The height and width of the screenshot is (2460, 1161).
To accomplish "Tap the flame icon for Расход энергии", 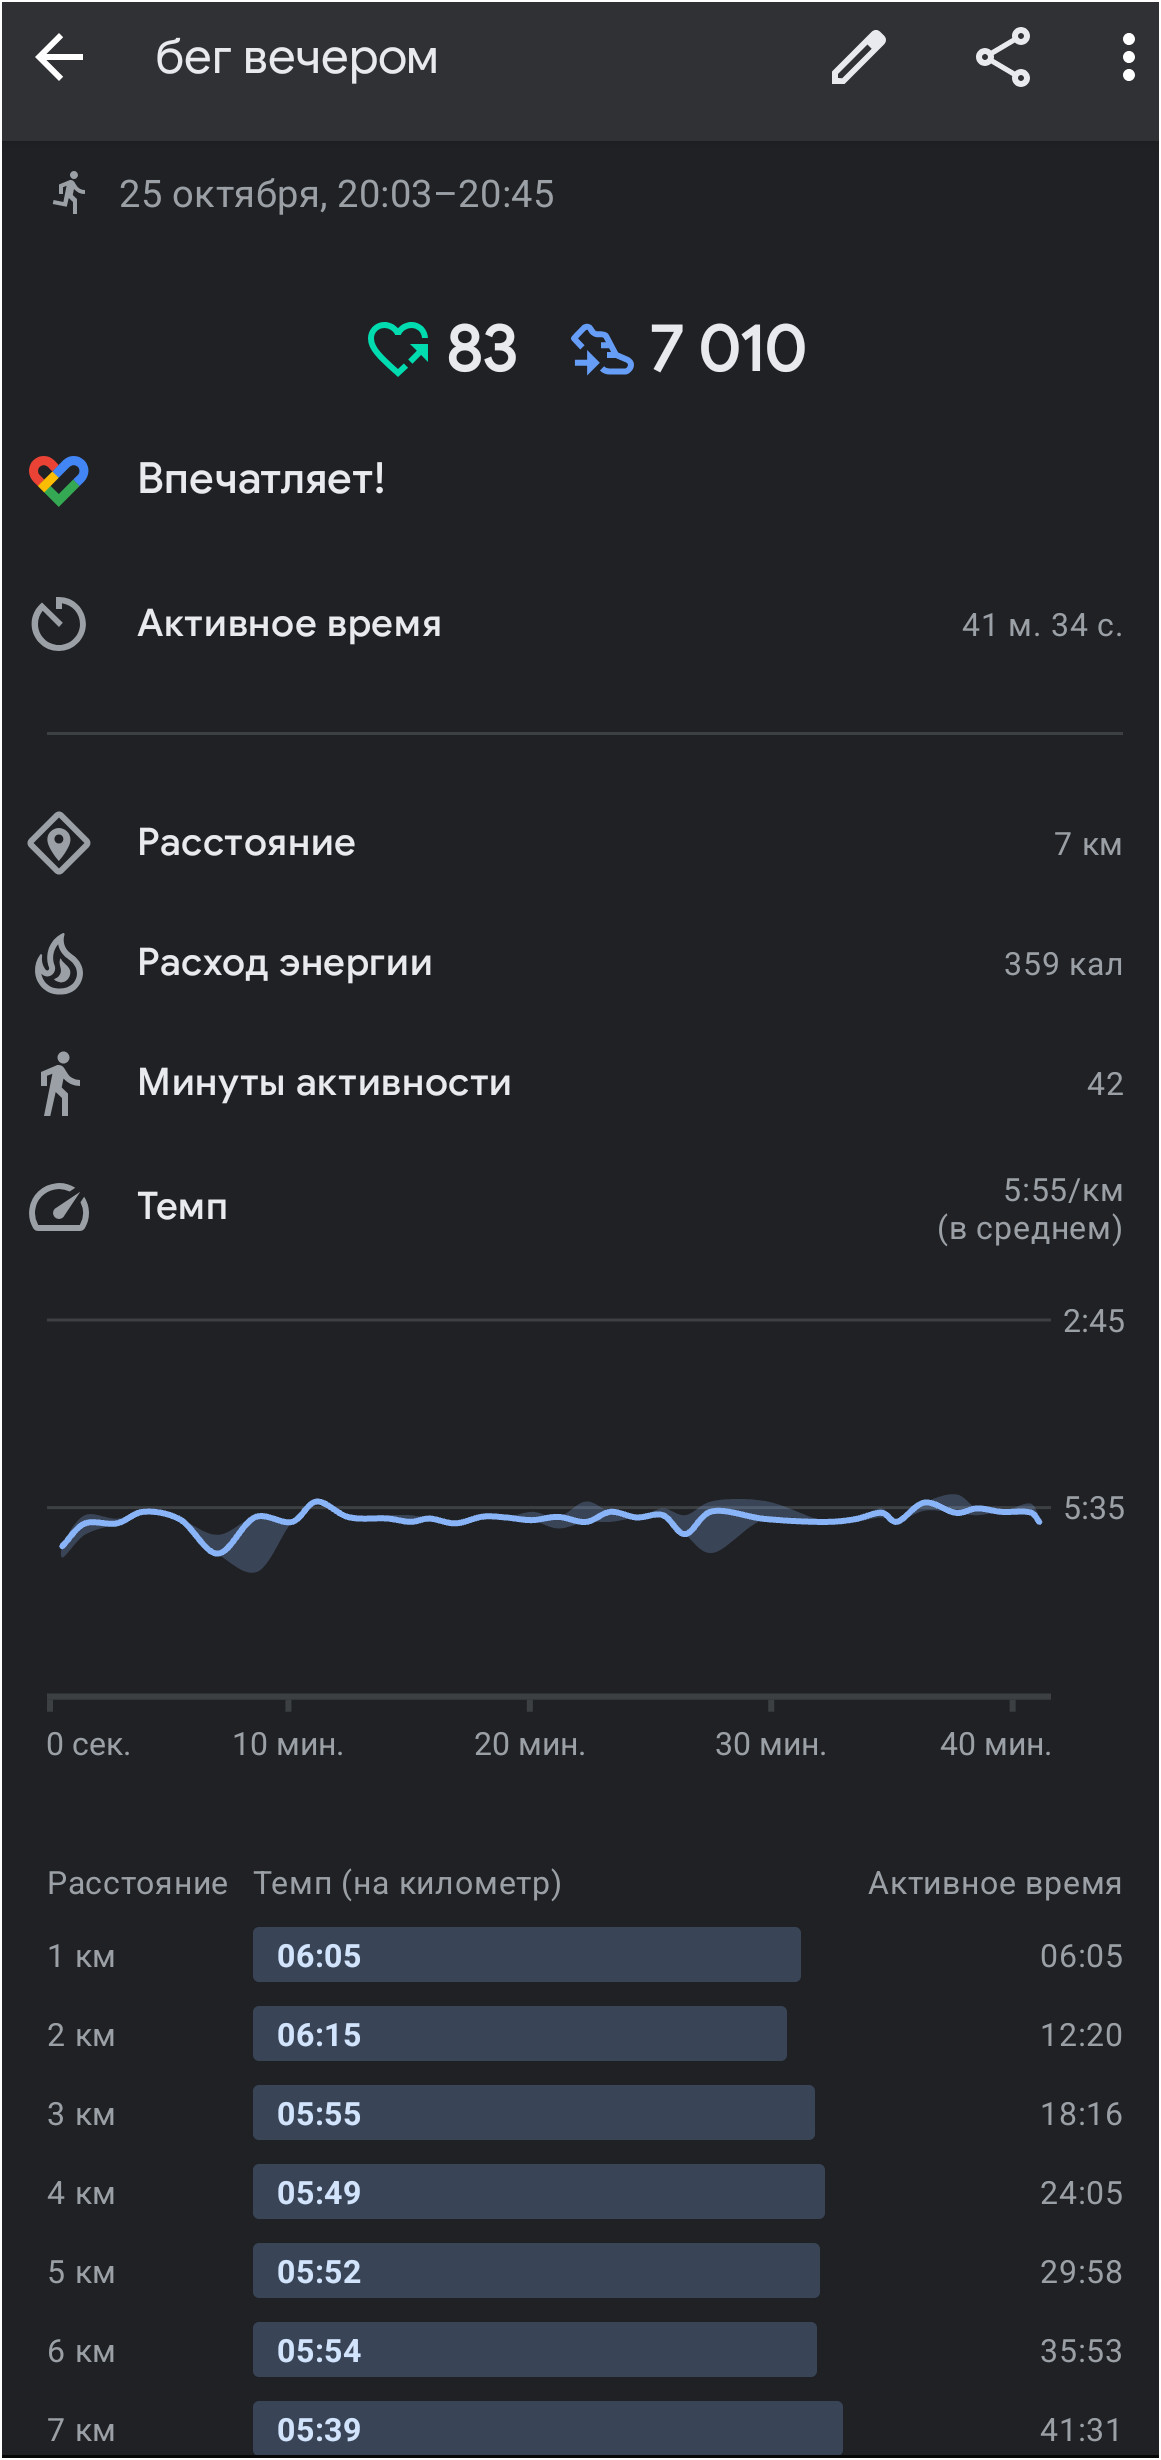I will coord(59,964).
